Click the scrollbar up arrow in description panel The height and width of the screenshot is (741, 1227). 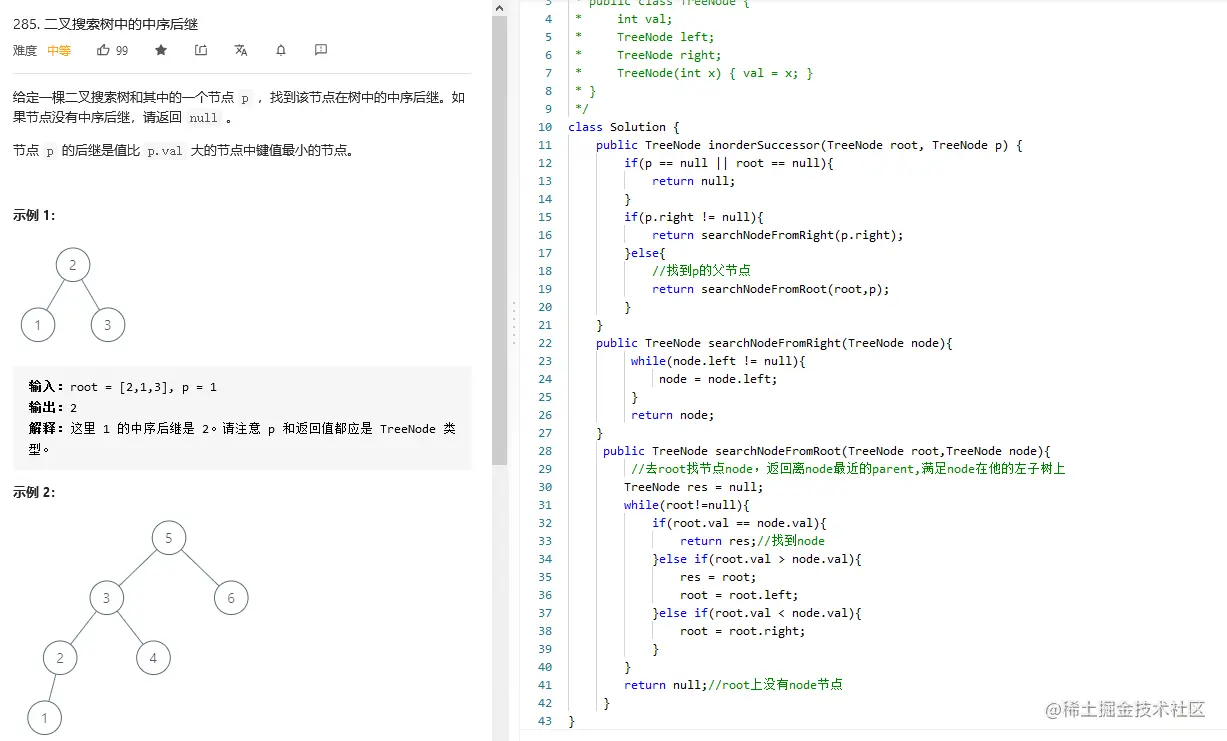click(500, 7)
